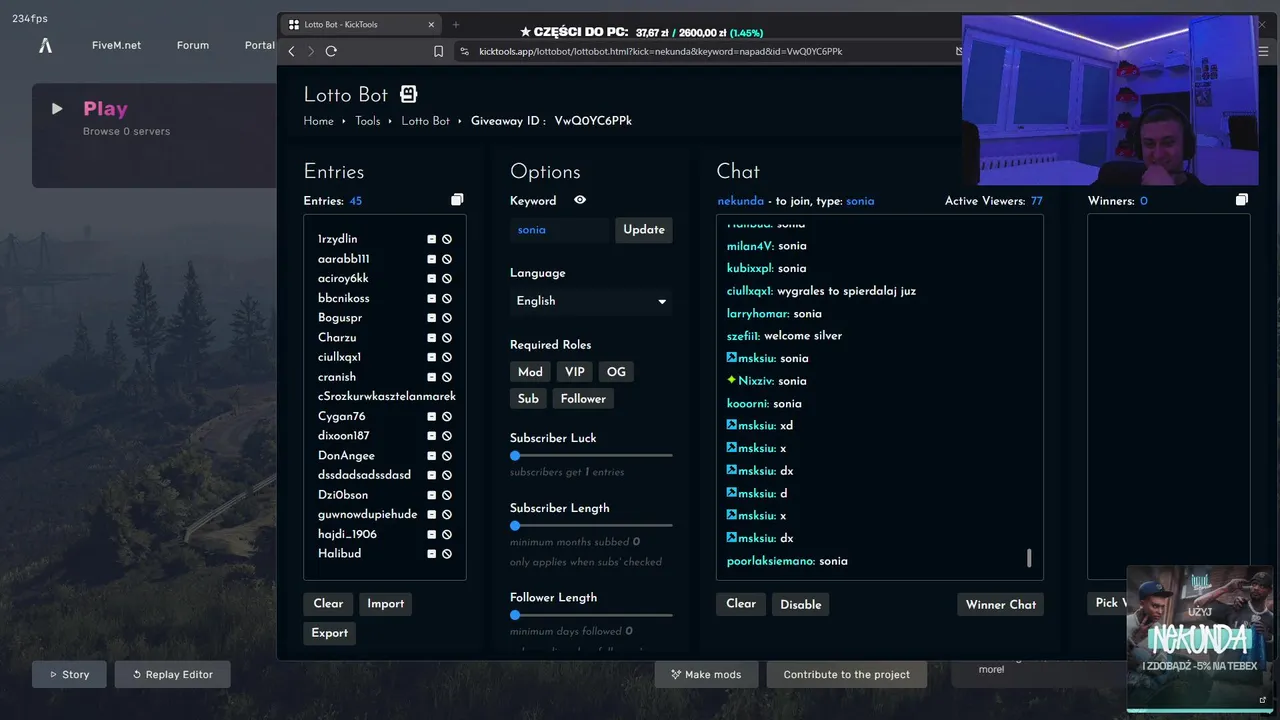Click the browser address bar URL
The height and width of the screenshot is (720, 1280).
coord(660,51)
